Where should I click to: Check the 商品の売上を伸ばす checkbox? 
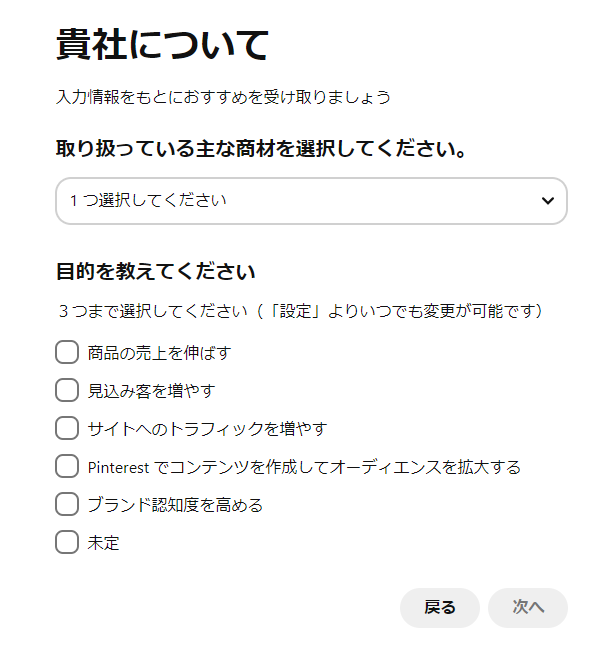(67, 352)
